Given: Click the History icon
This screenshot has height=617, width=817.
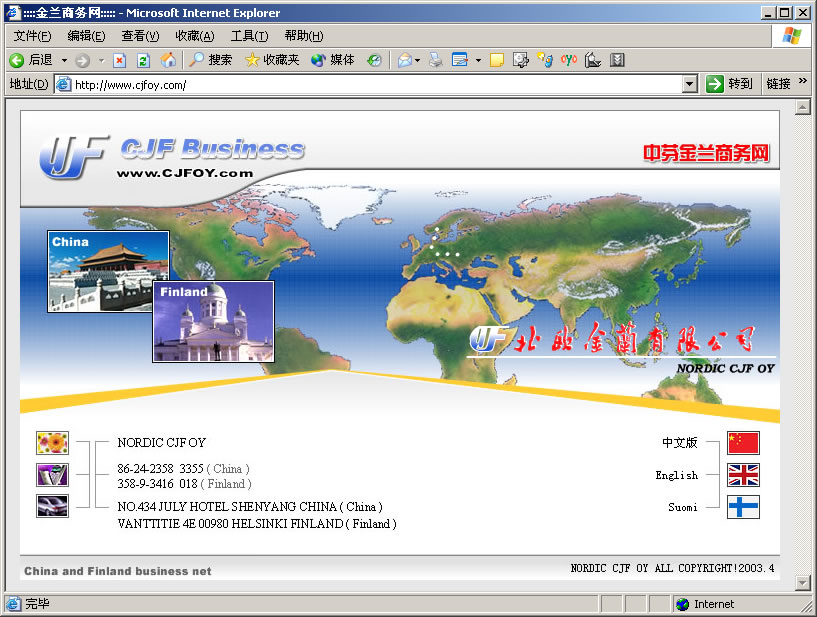Looking at the screenshot, I should (374, 60).
